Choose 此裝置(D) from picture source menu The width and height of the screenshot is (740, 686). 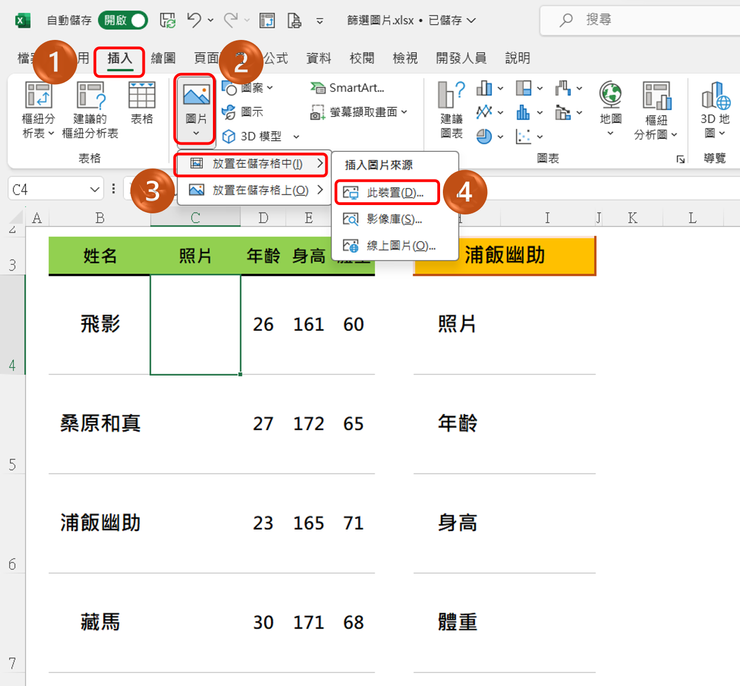tap(387, 192)
